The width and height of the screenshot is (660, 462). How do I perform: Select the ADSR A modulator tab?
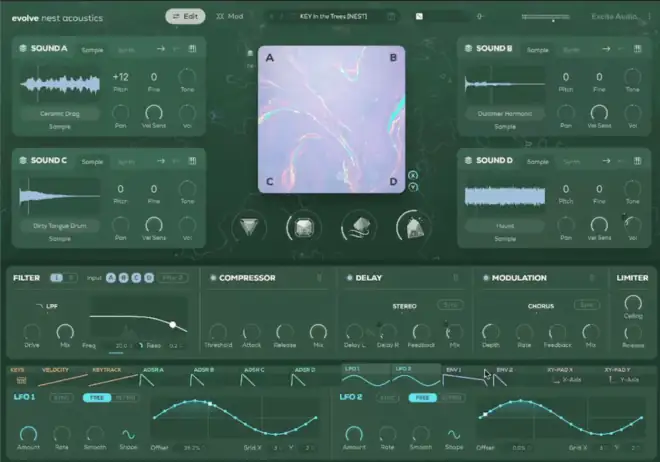[x=163, y=376]
